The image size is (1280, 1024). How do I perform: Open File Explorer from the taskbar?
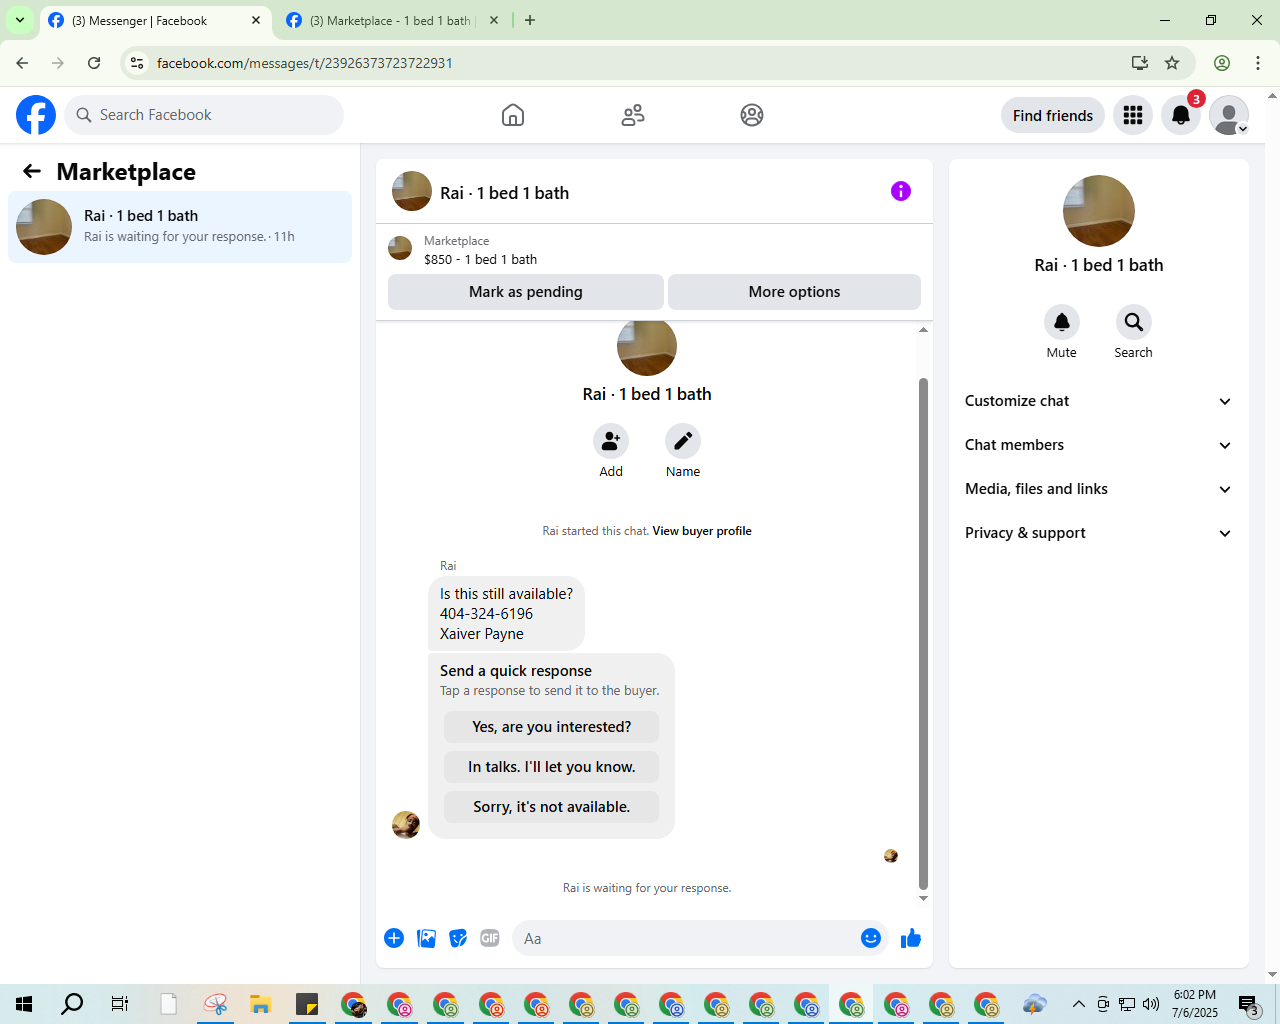tap(260, 1004)
